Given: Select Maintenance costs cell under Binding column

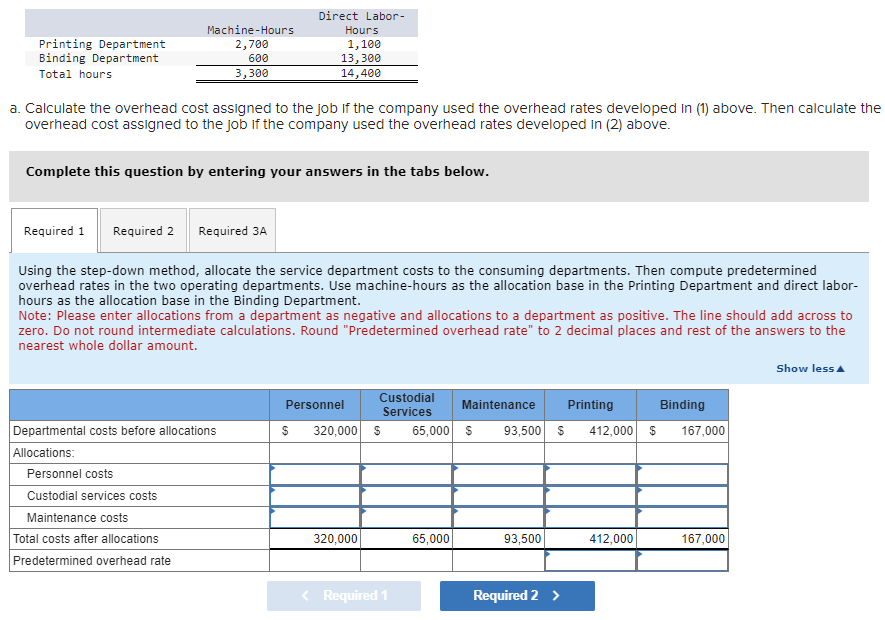Looking at the screenshot, I should [x=682, y=517].
